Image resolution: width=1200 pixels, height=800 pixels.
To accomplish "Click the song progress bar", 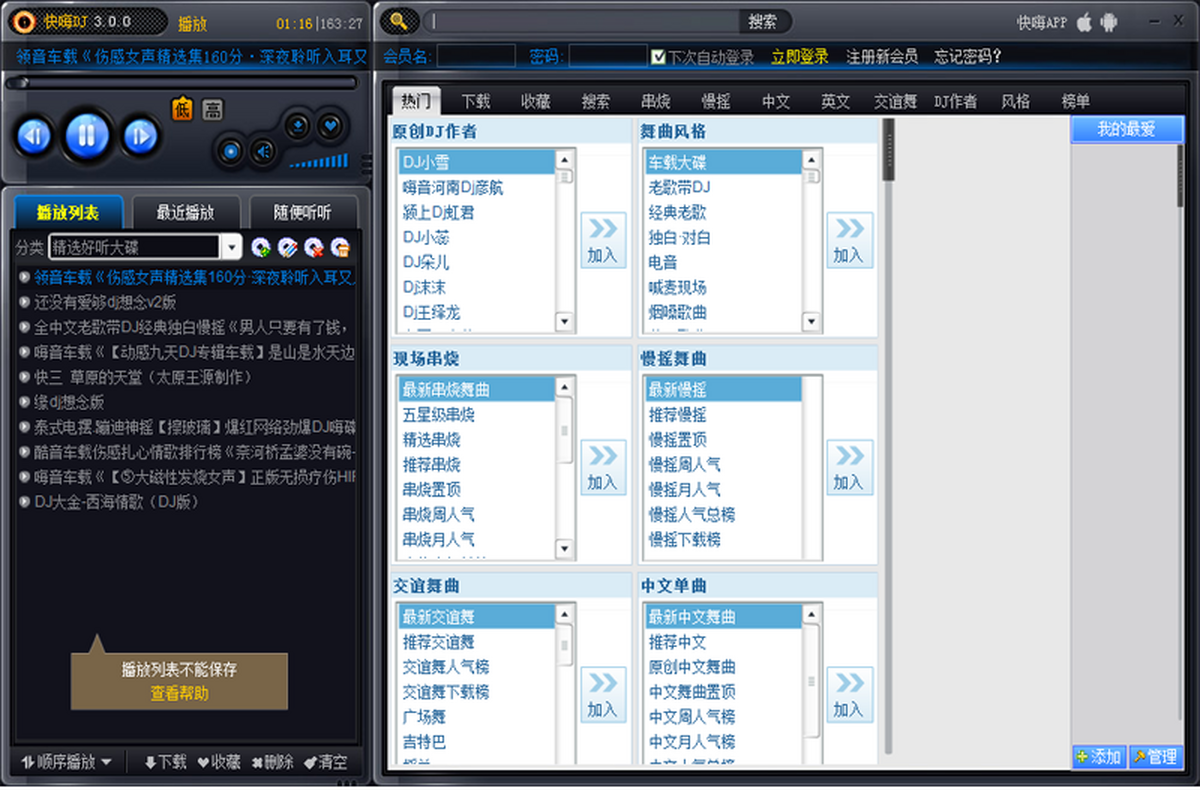I will (x=180, y=83).
